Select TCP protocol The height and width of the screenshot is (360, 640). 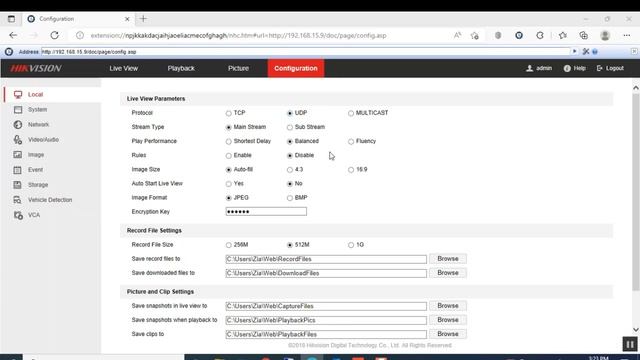(x=229, y=113)
